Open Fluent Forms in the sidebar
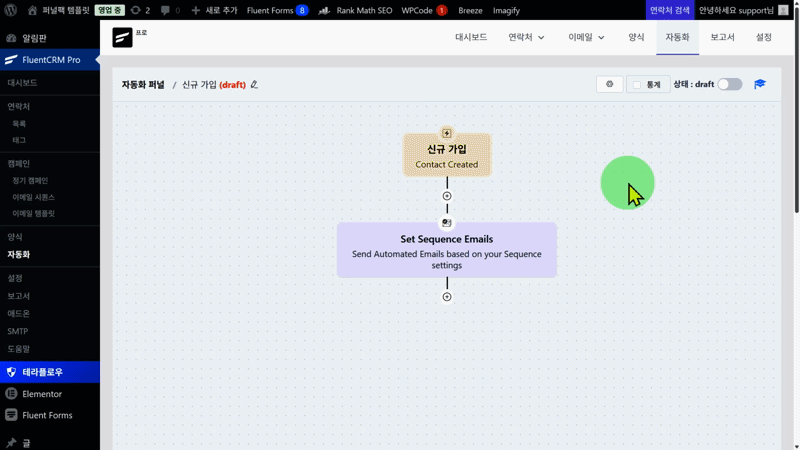 47,415
